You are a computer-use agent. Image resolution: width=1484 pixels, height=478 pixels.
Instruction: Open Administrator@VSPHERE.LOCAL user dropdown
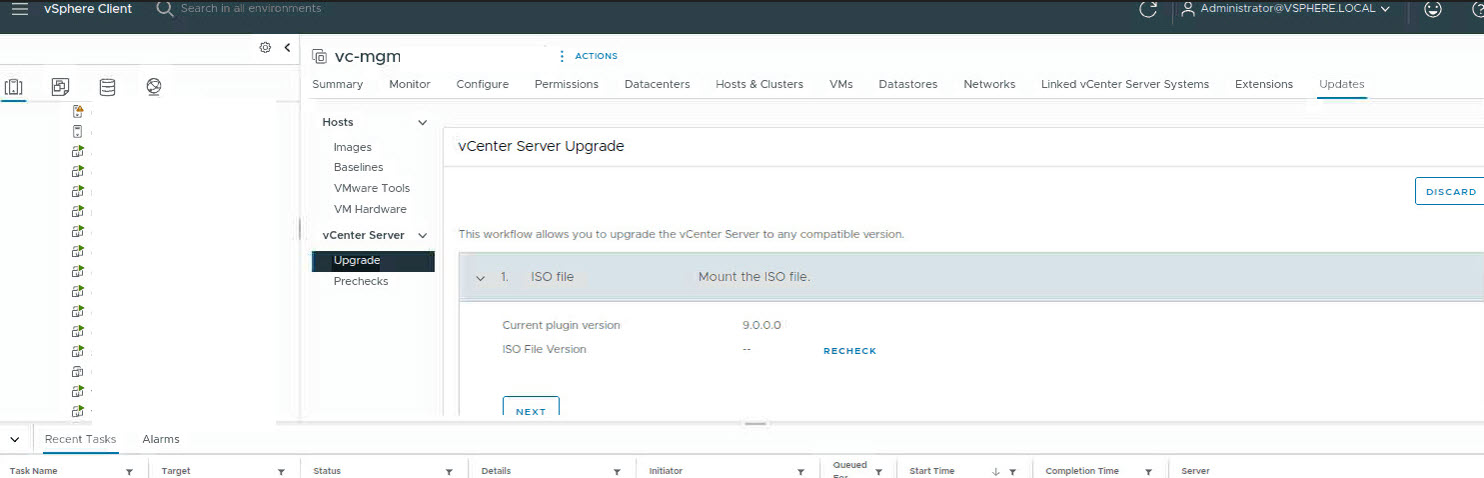click(x=1285, y=9)
